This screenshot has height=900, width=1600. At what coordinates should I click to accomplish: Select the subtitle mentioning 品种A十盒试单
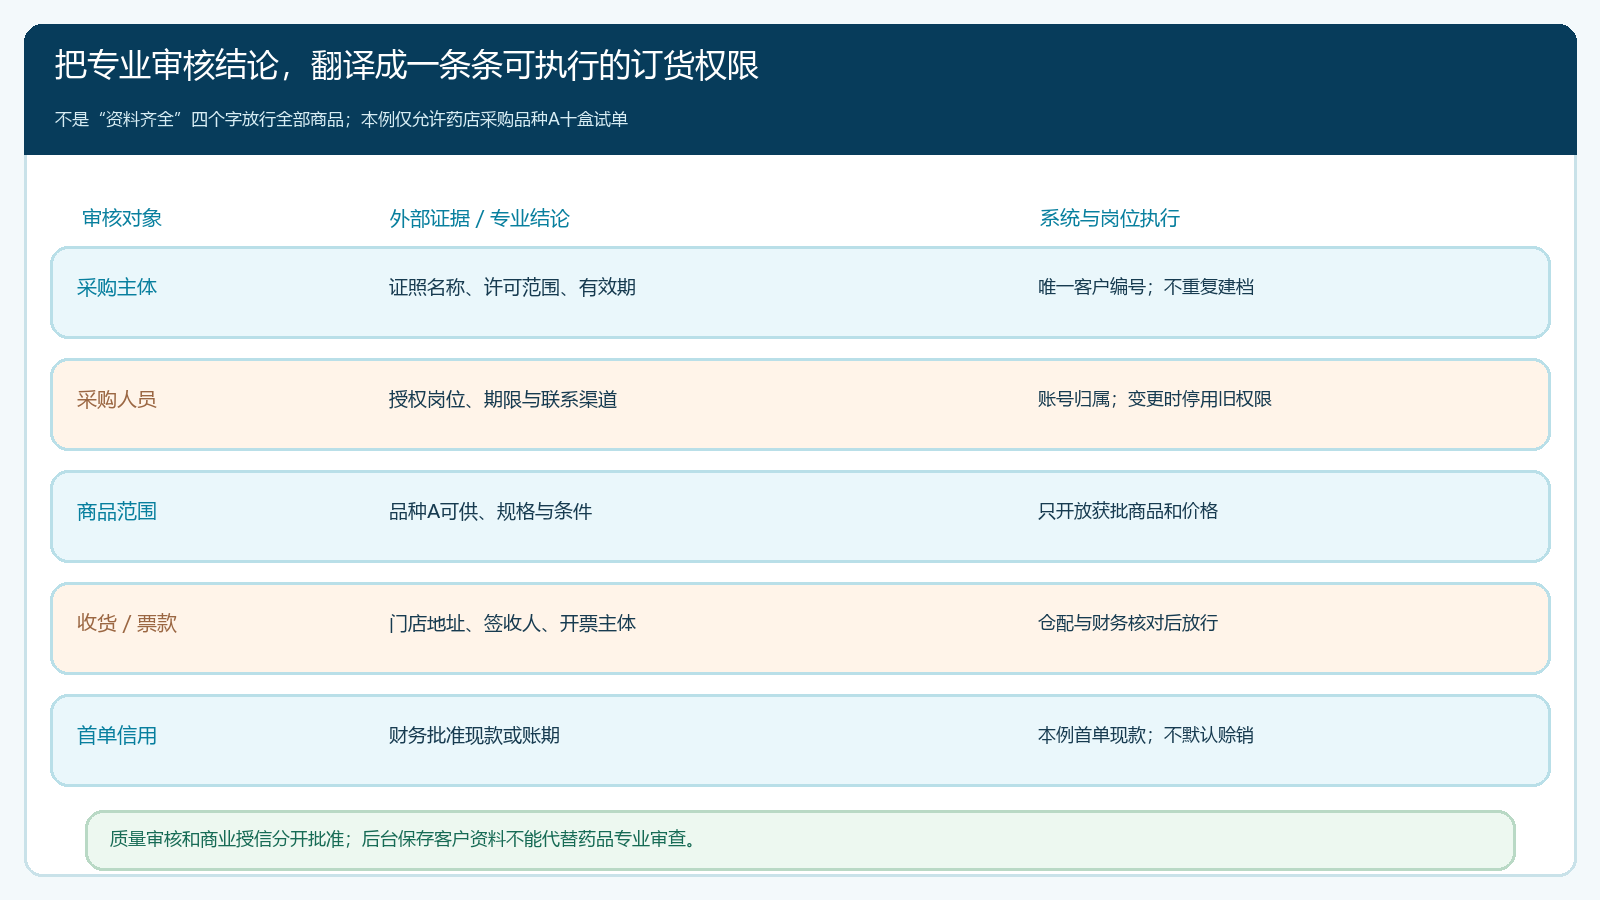pos(341,119)
